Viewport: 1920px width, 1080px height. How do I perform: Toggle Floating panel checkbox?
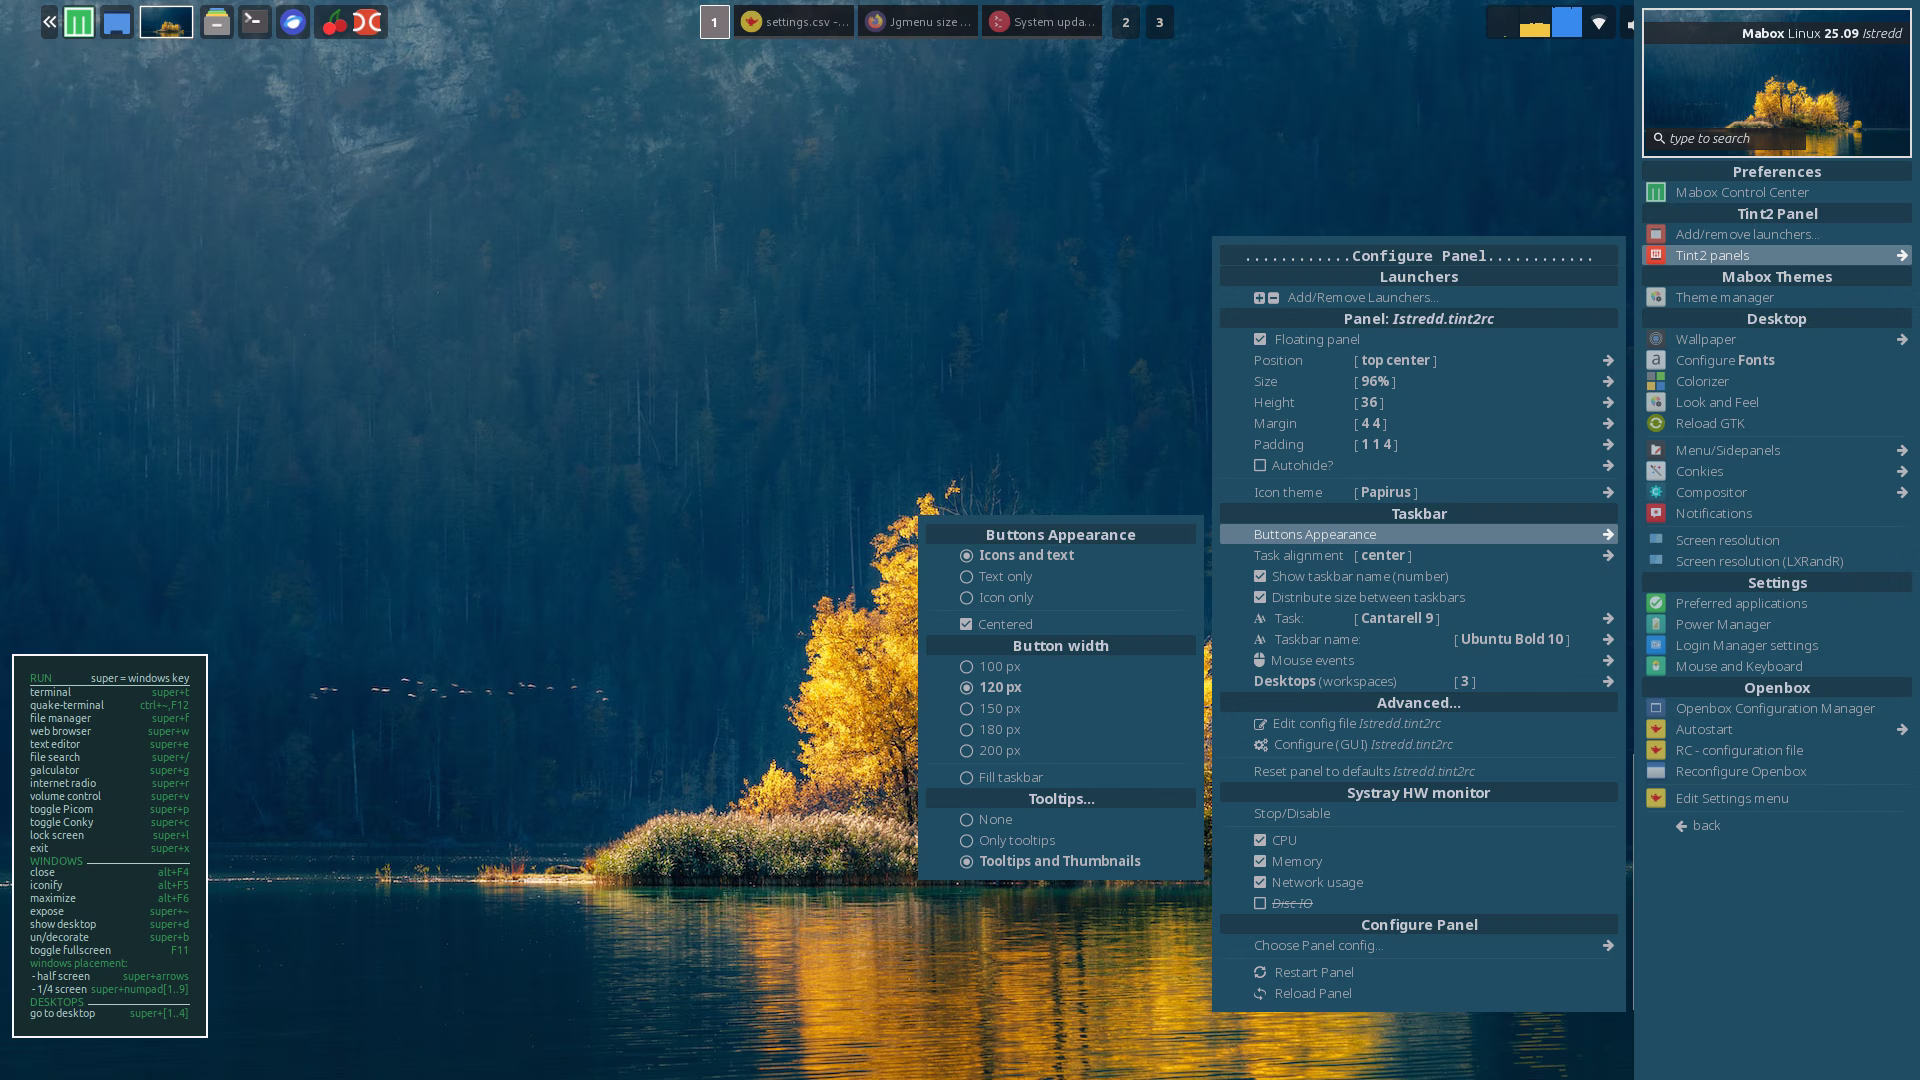pos(1260,339)
